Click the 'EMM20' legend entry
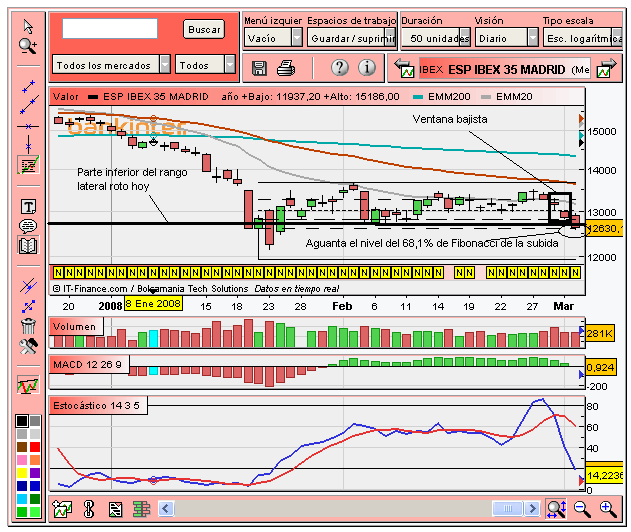Viewport: 631px width, 532px height. [x=507, y=97]
